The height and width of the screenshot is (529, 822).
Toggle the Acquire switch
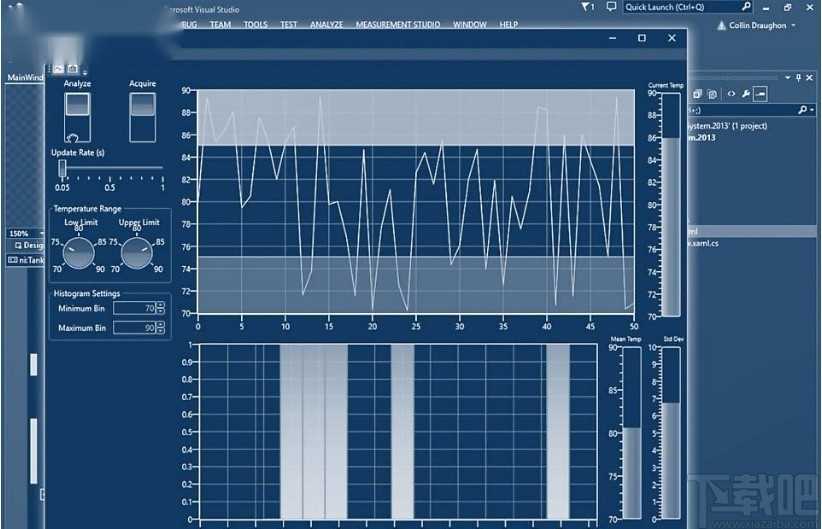point(143,112)
